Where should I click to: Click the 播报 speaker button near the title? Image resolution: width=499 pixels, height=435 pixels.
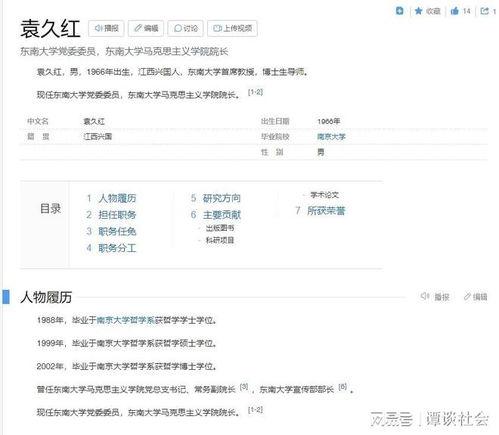(106, 28)
